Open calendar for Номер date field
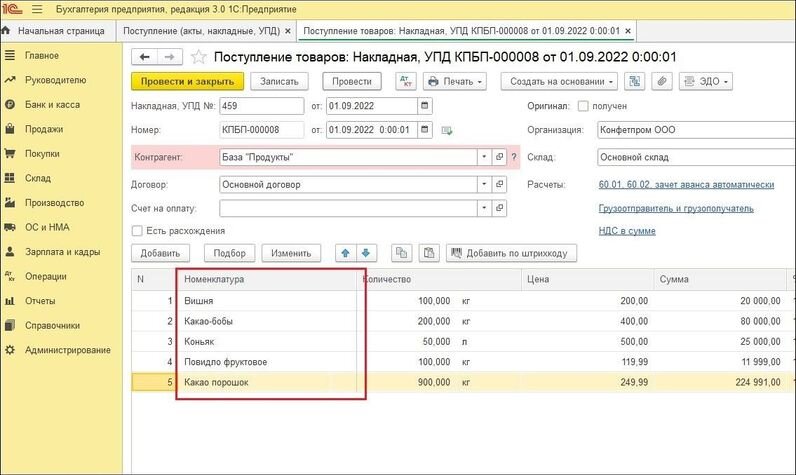Viewport: 796px width, 475px height. (425, 129)
